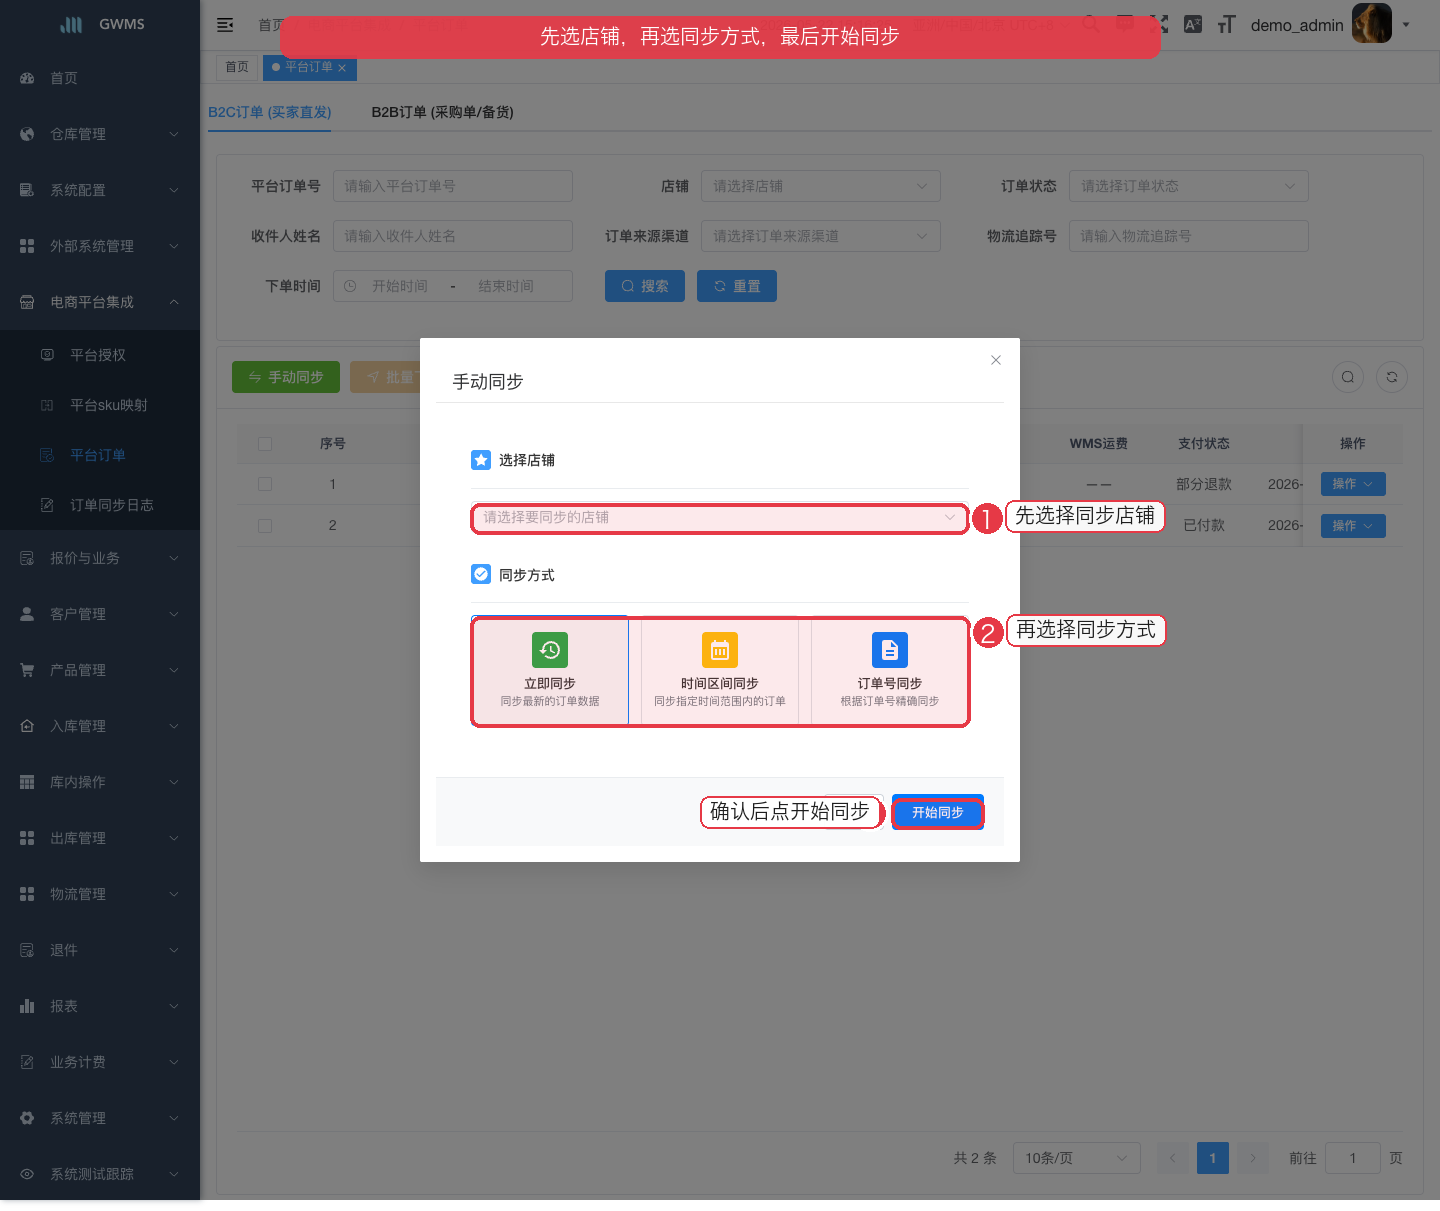Click the 开始时间 date field
The image size is (1440, 1211).
400,286
